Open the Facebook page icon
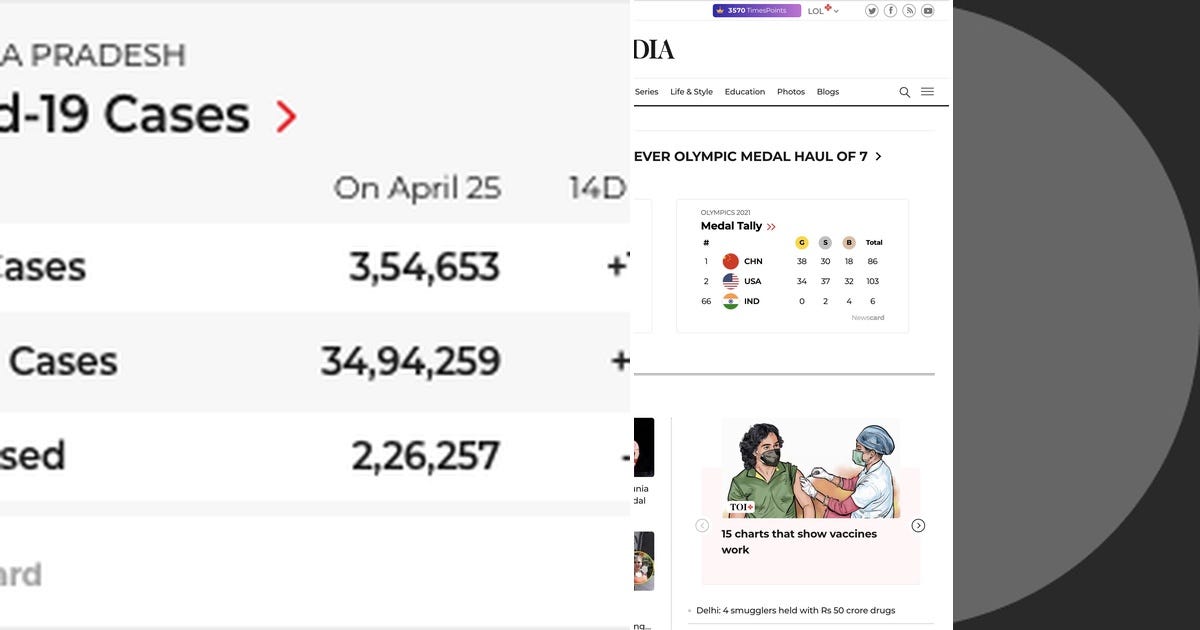Viewport: 1200px width, 630px height. coord(890,11)
